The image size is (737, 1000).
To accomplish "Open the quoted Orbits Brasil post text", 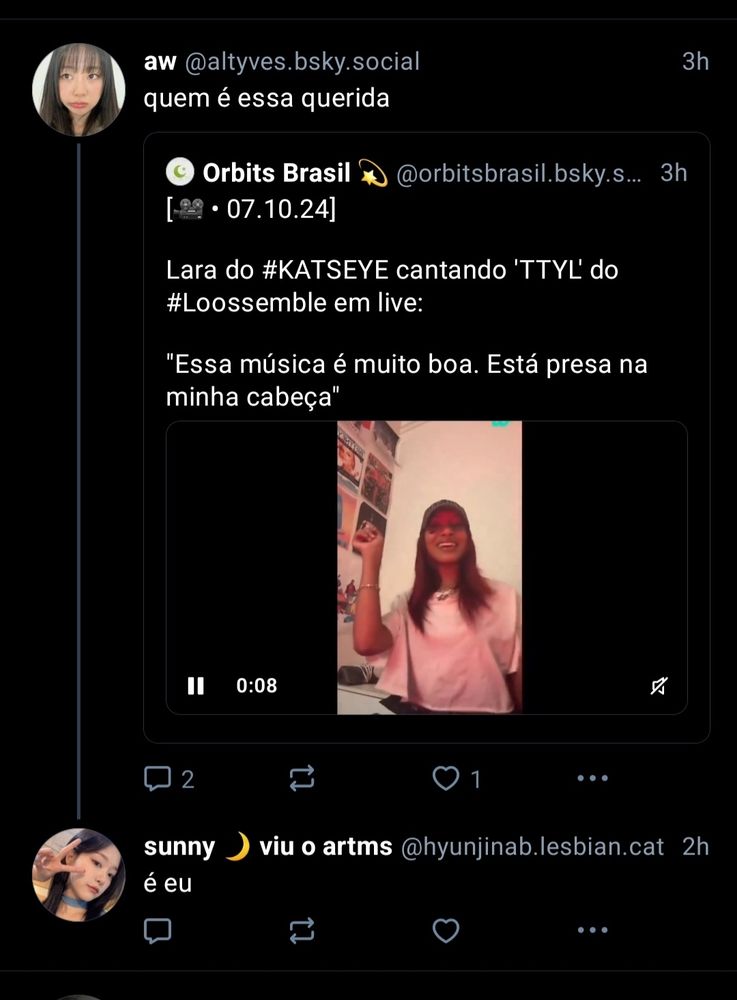I will 407,333.
